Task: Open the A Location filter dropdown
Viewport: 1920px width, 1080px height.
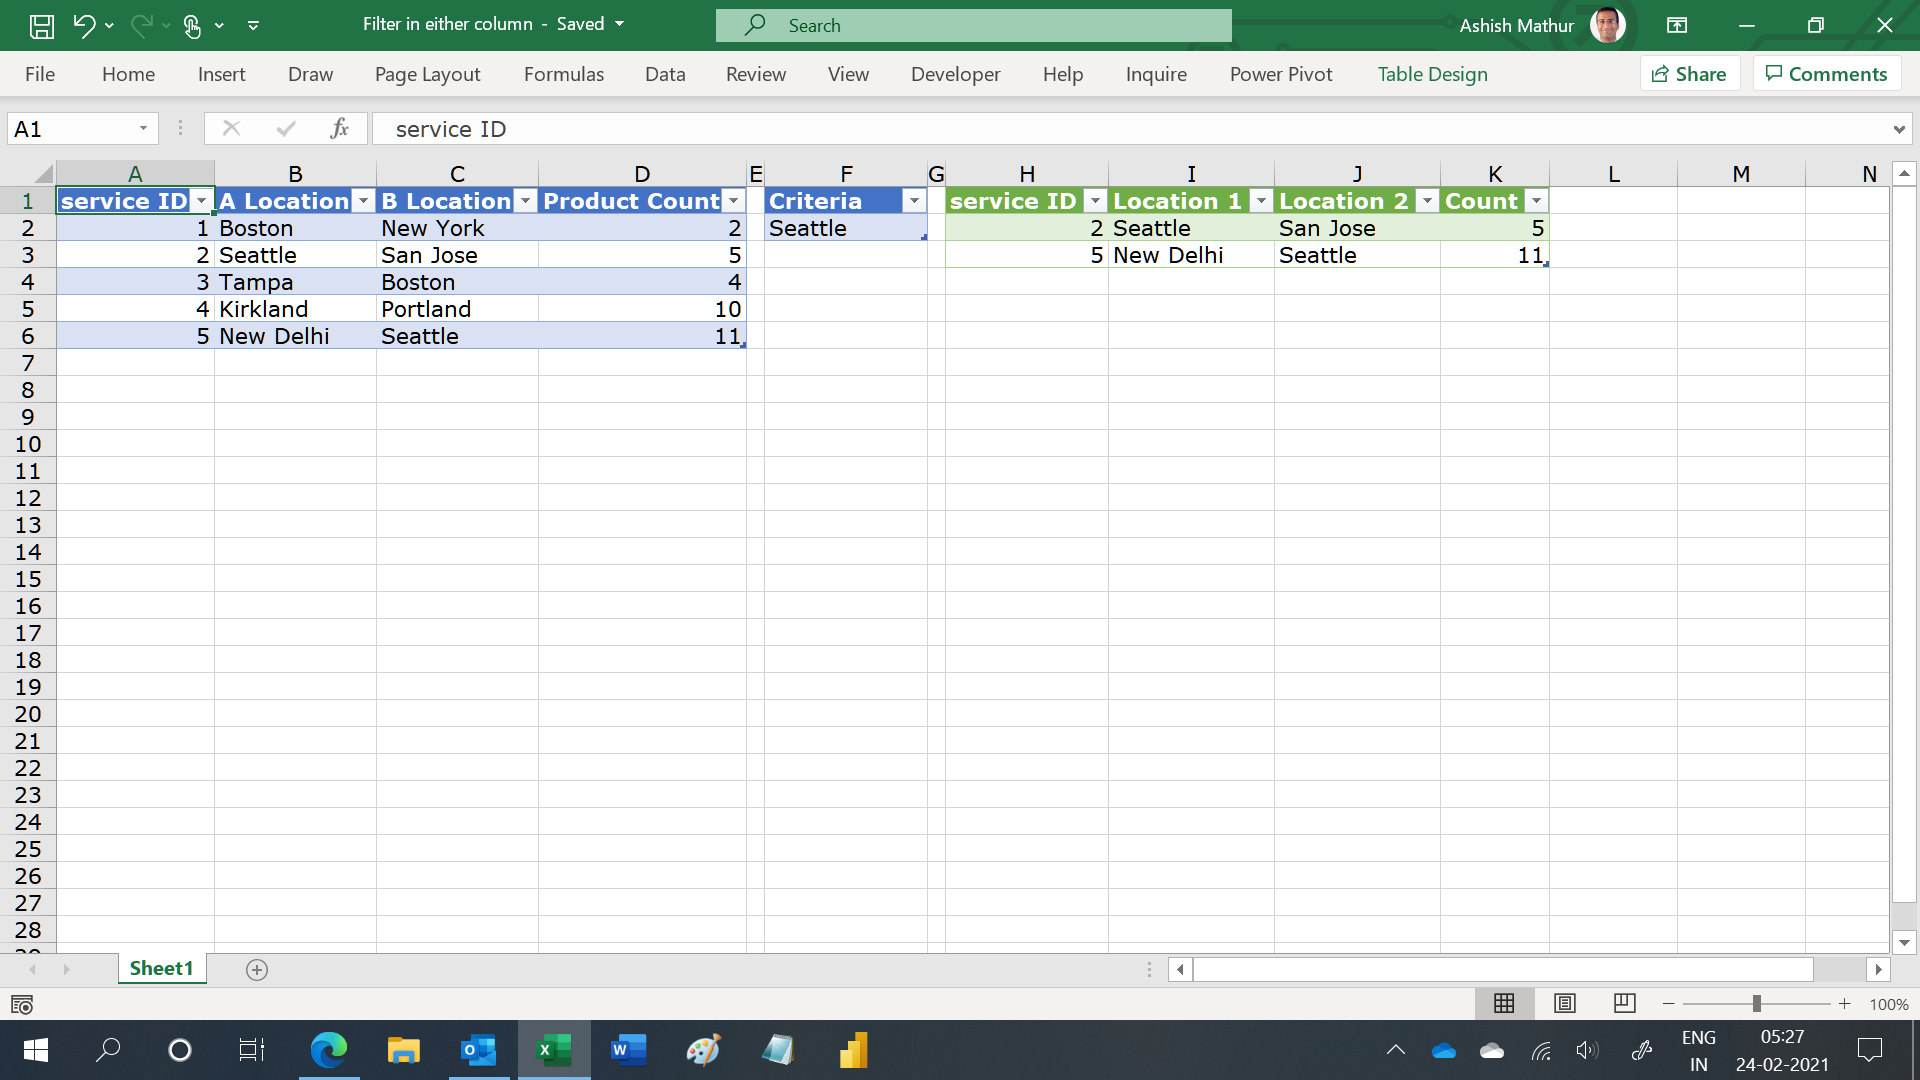Action: (x=364, y=201)
